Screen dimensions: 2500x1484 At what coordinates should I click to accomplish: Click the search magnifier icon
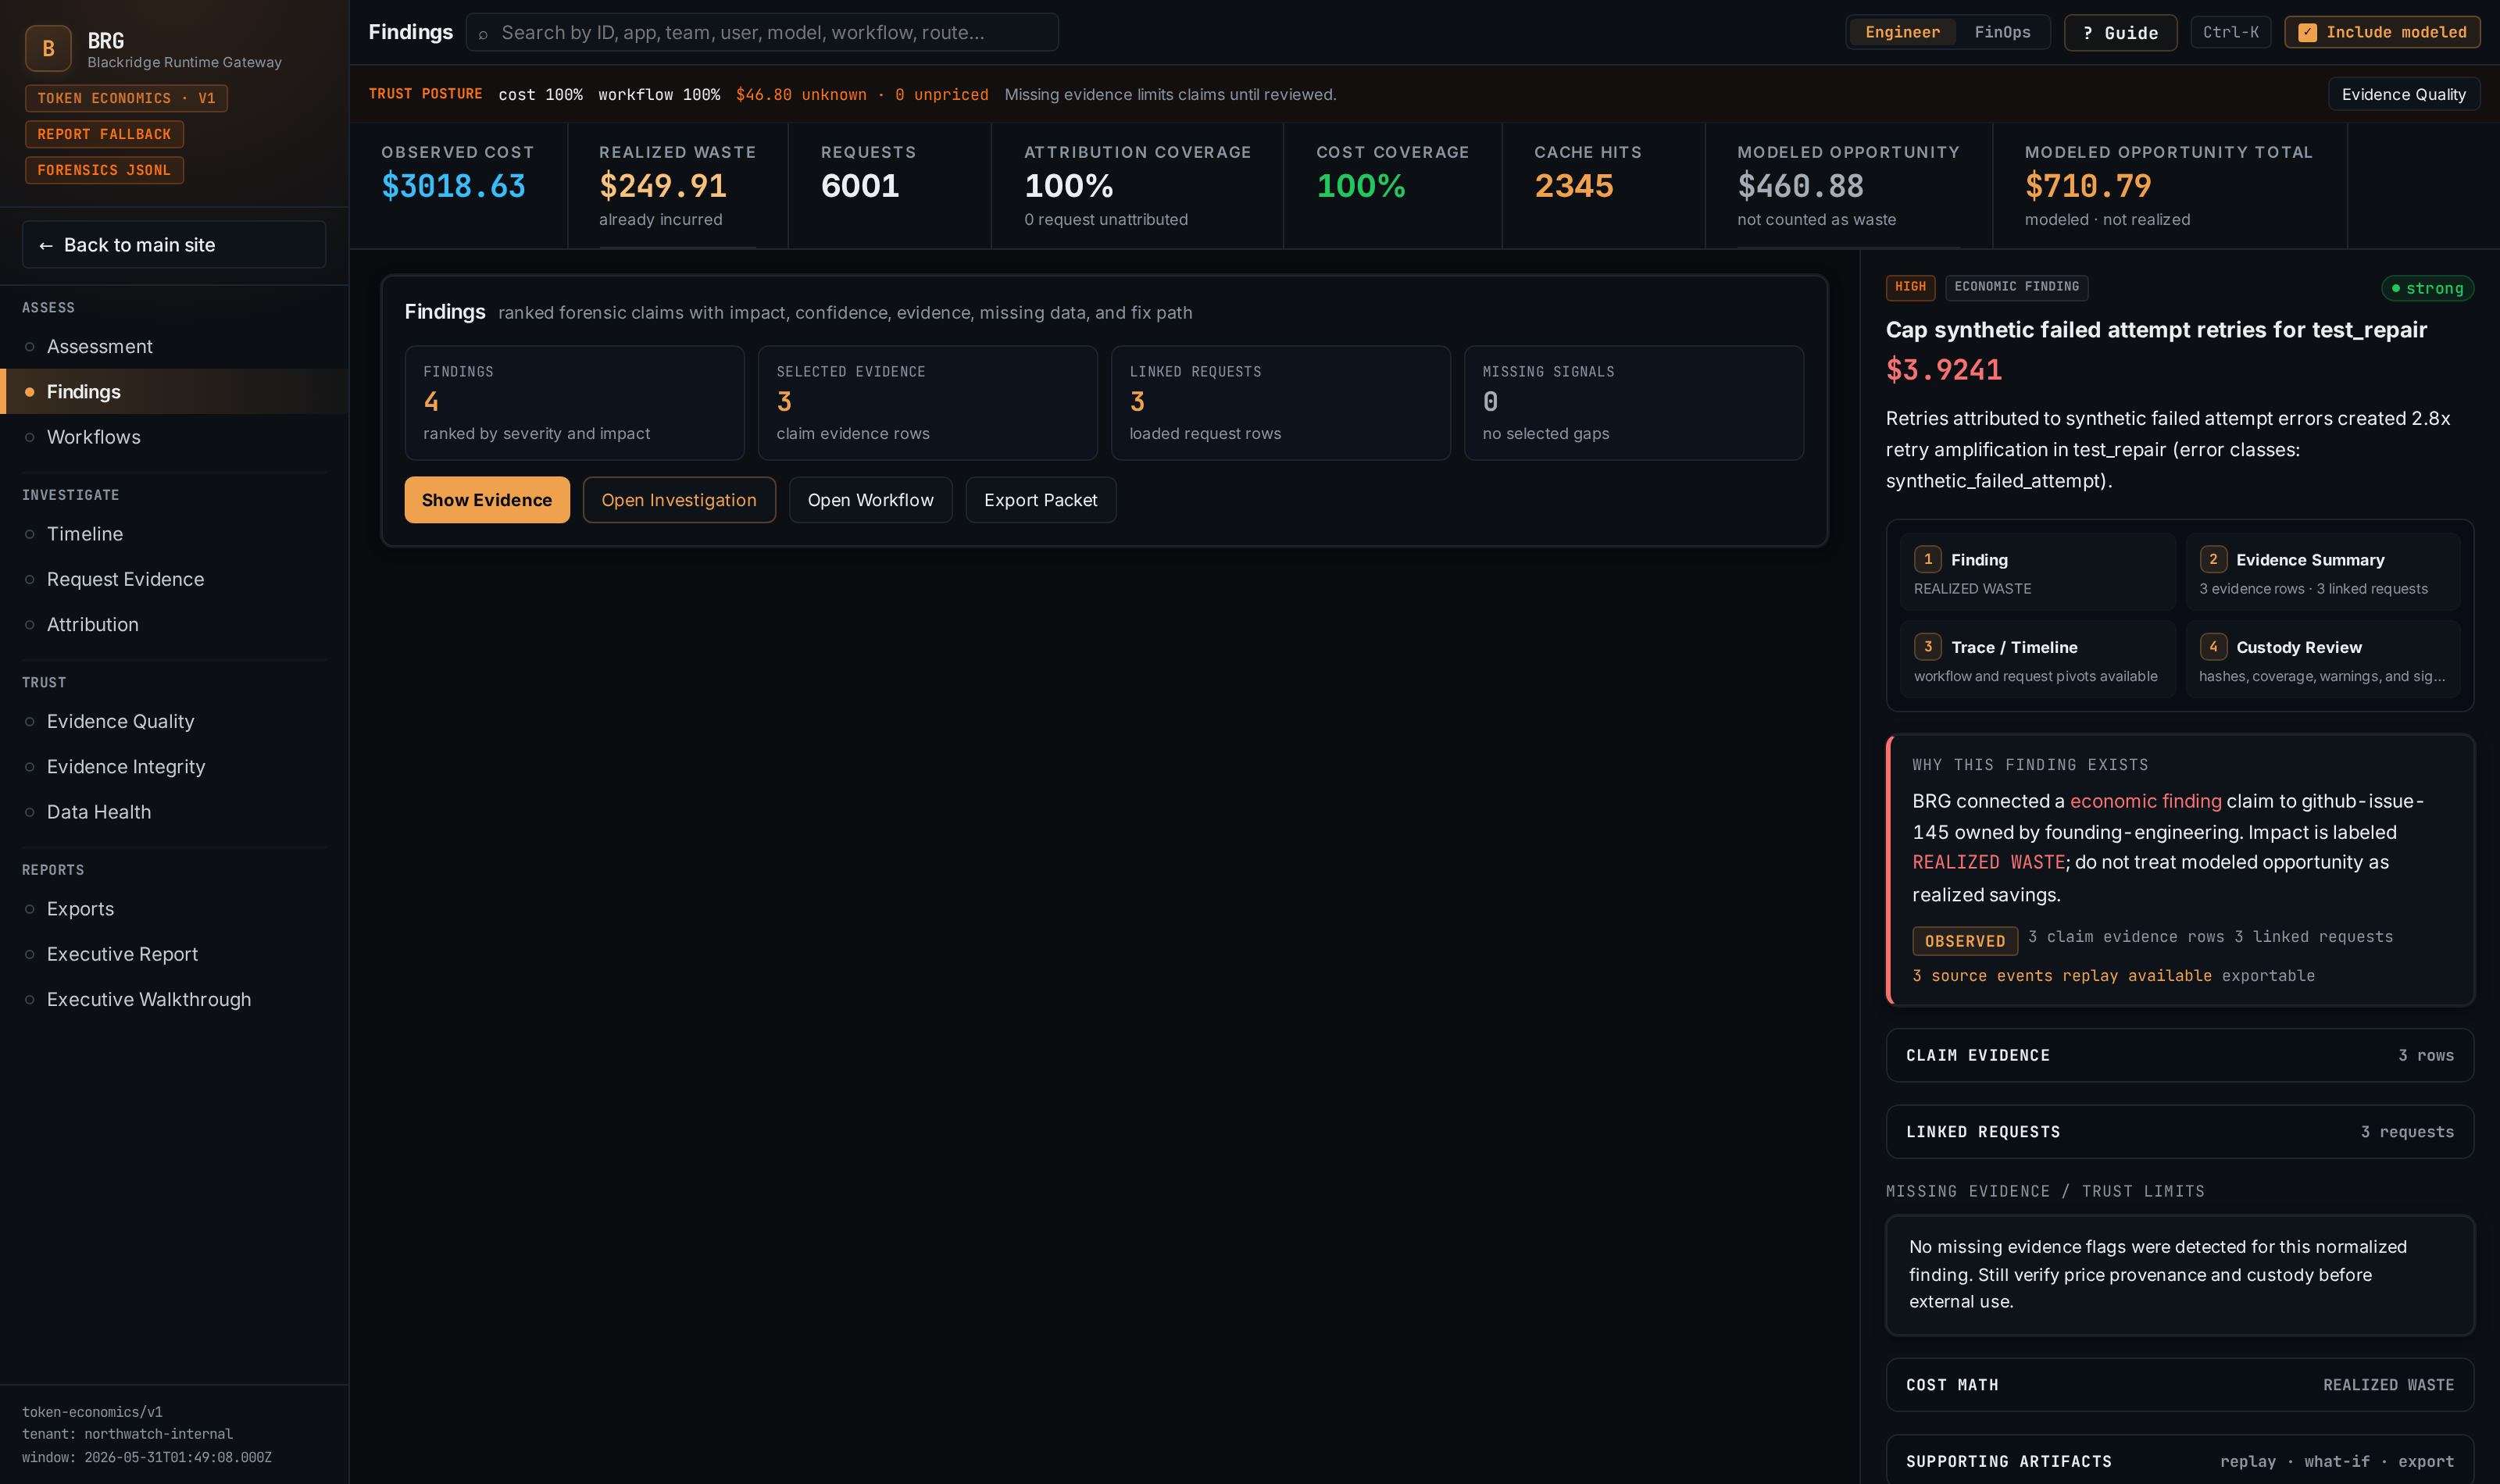pyautogui.click(x=483, y=34)
